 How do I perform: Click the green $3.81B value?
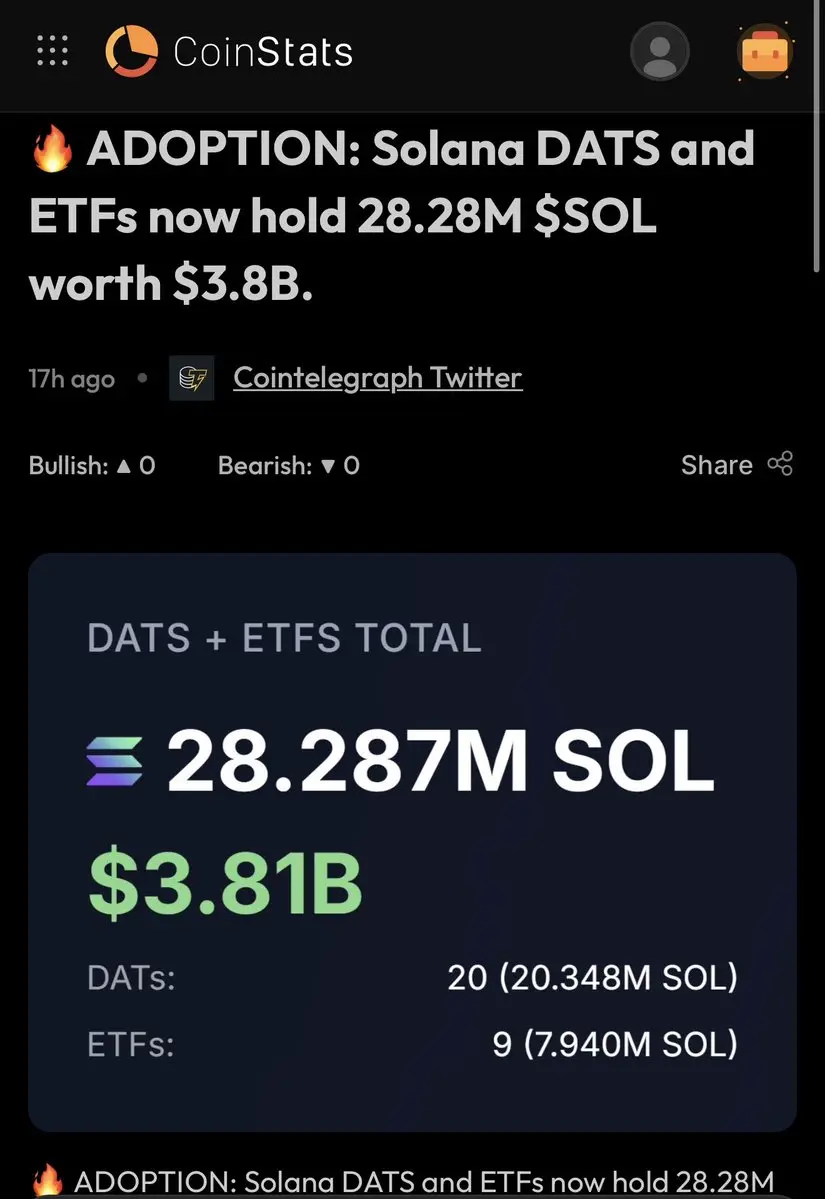point(225,882)
